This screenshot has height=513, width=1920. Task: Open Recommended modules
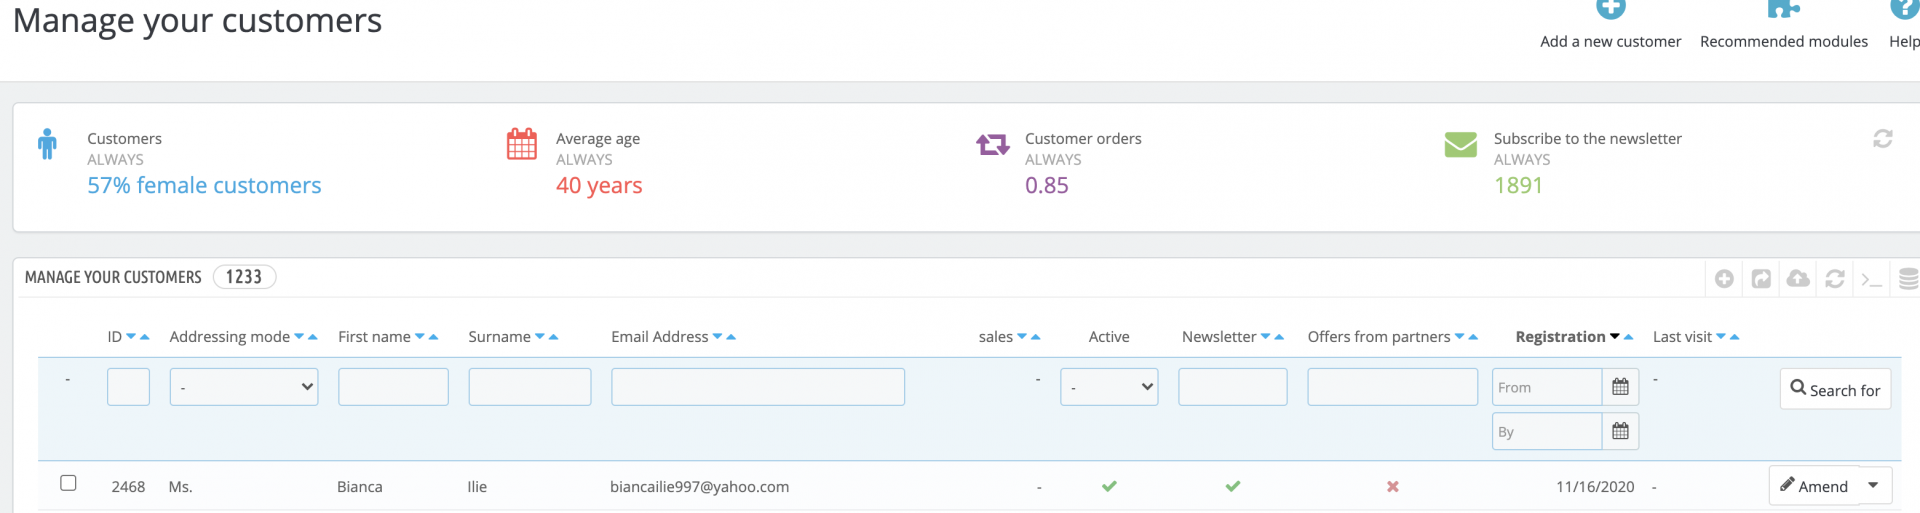pos(1783,41)
